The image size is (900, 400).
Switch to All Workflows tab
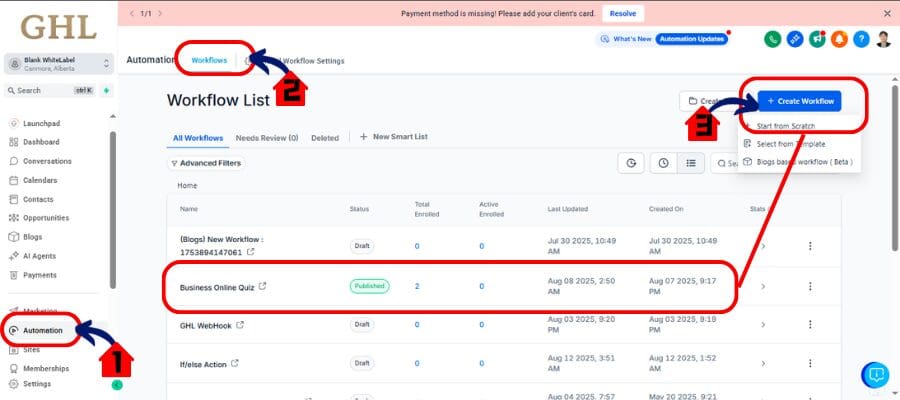pyautogui.click(x=198, y=138)
